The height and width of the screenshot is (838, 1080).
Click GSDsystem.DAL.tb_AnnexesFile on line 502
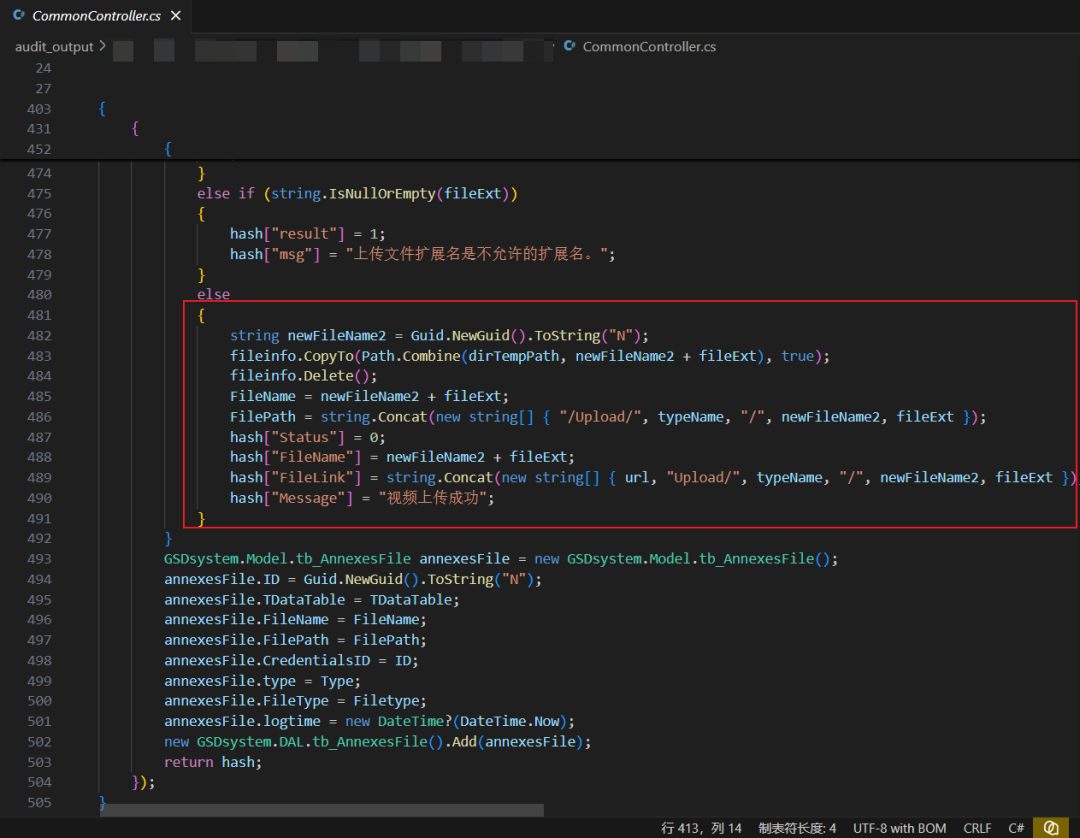click(x=312, y=742)
